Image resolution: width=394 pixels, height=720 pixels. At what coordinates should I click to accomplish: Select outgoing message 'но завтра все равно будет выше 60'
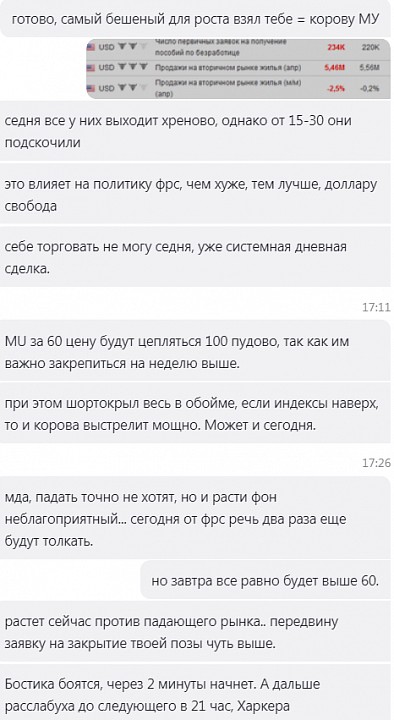267,580
